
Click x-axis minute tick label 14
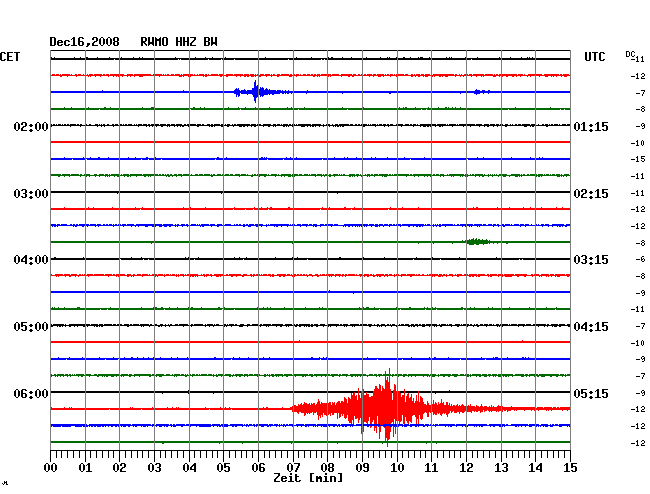point(535,467)
